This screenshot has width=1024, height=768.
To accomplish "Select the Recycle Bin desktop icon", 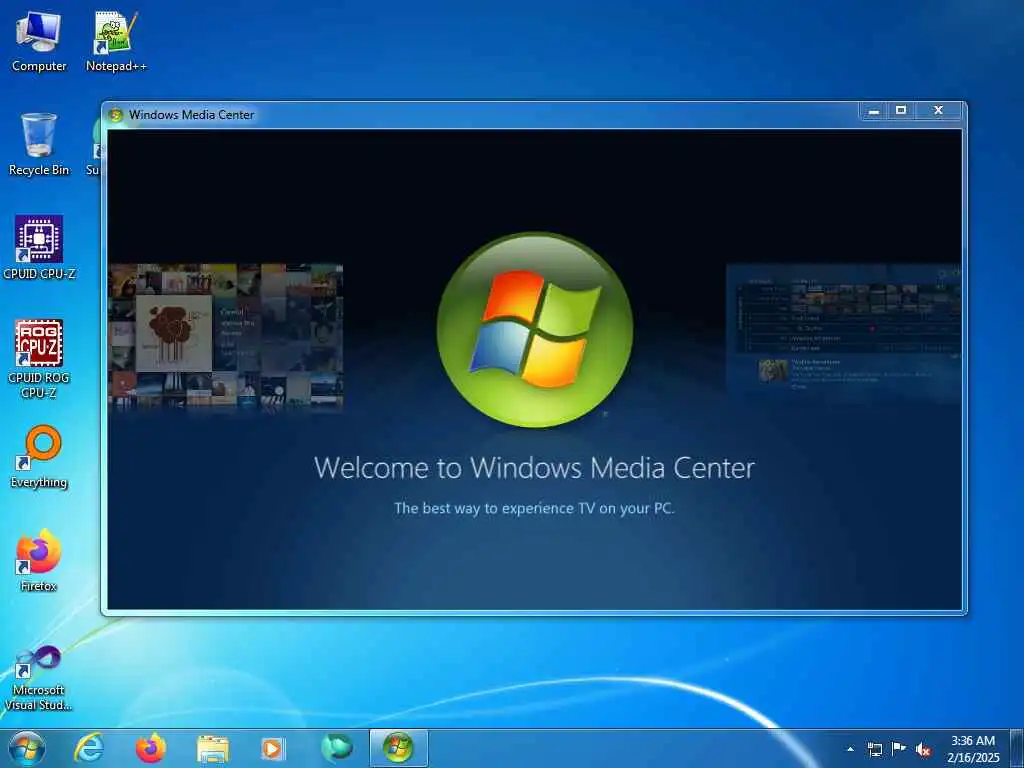I will pos(39,144).
